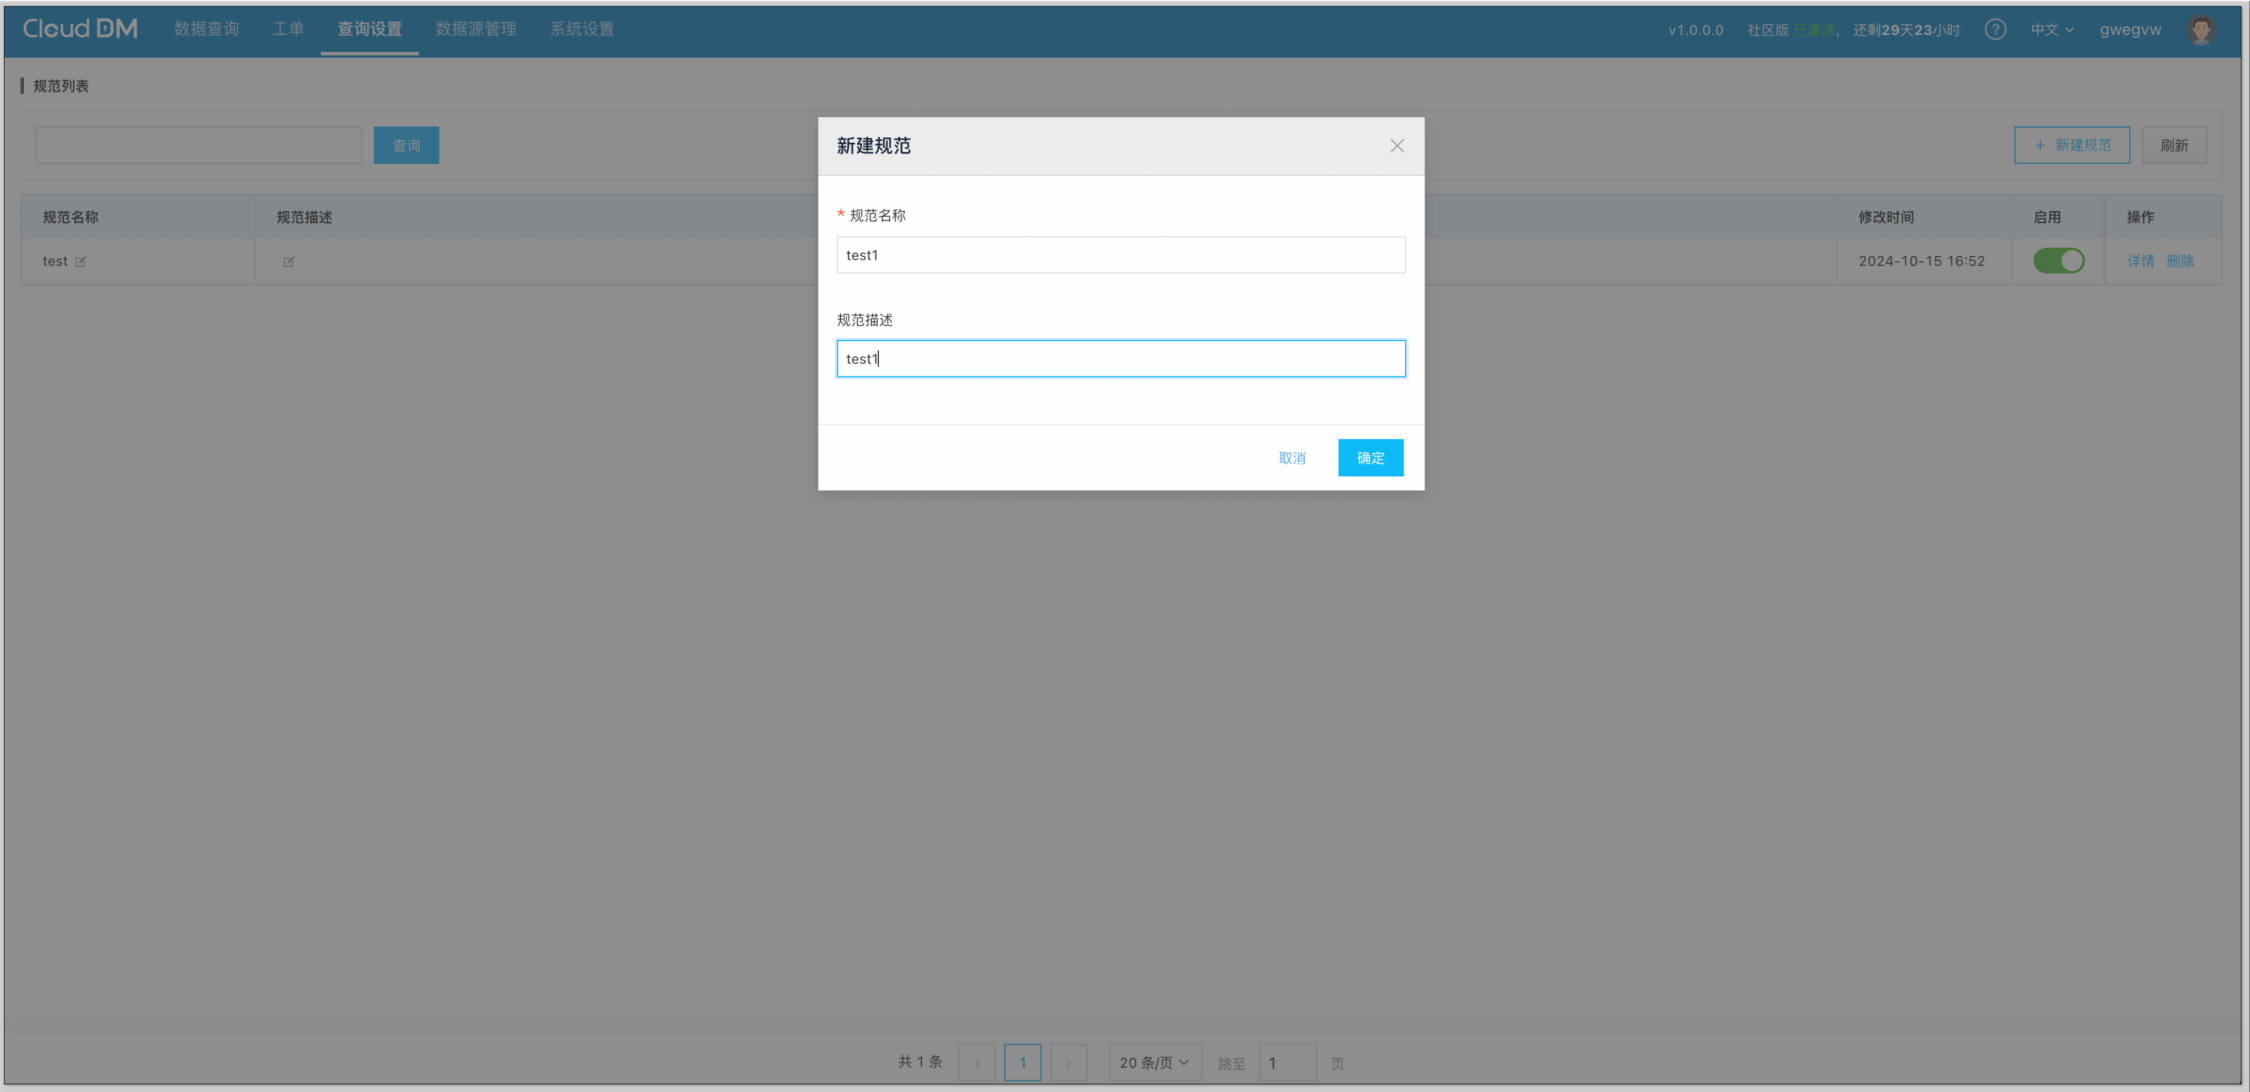Go to next page arrow
The width and height of the screenshot is (2250, 1092).
pyautogui.click(x=1068, y=1062)
